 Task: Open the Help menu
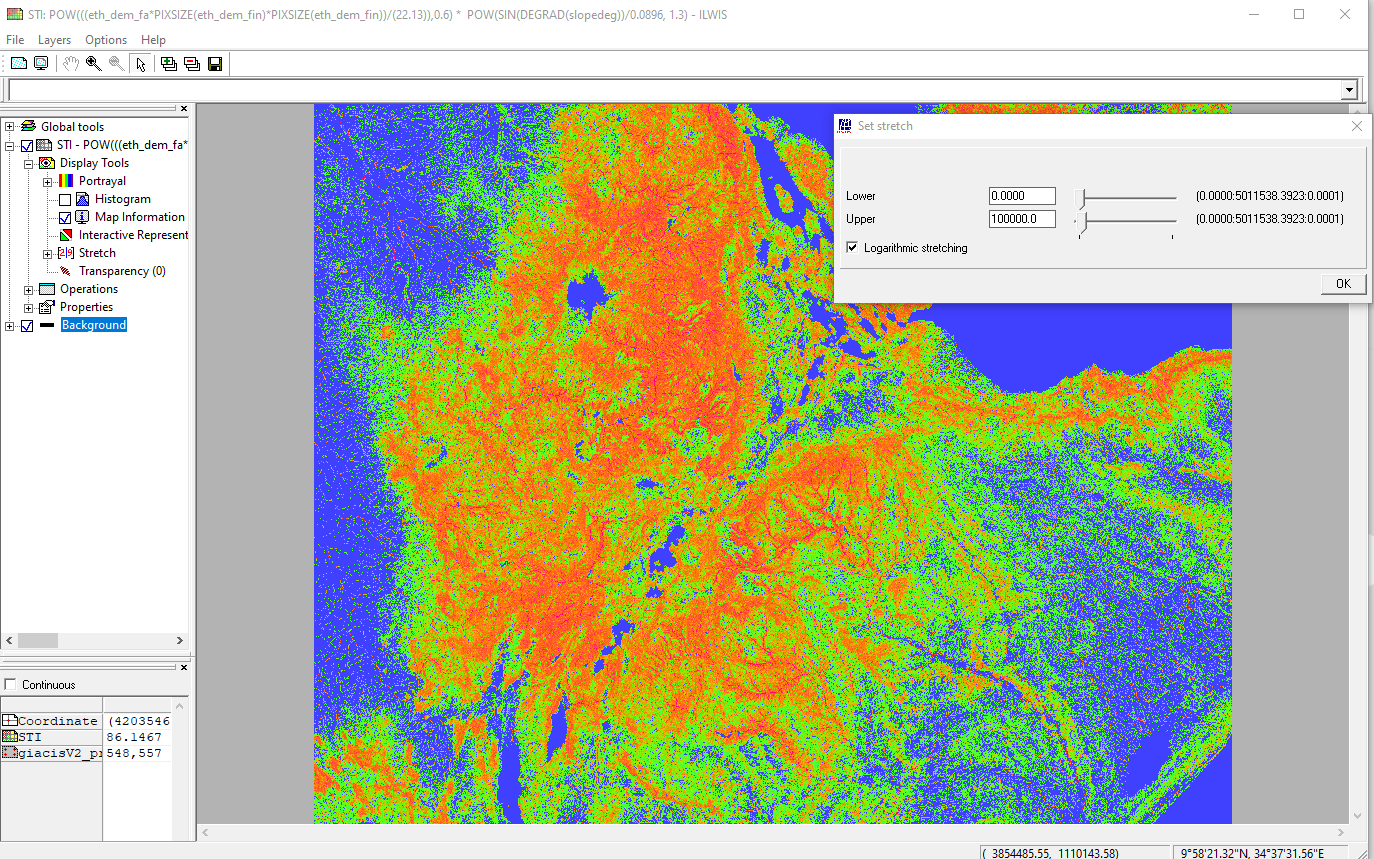(x=153, y=40)
